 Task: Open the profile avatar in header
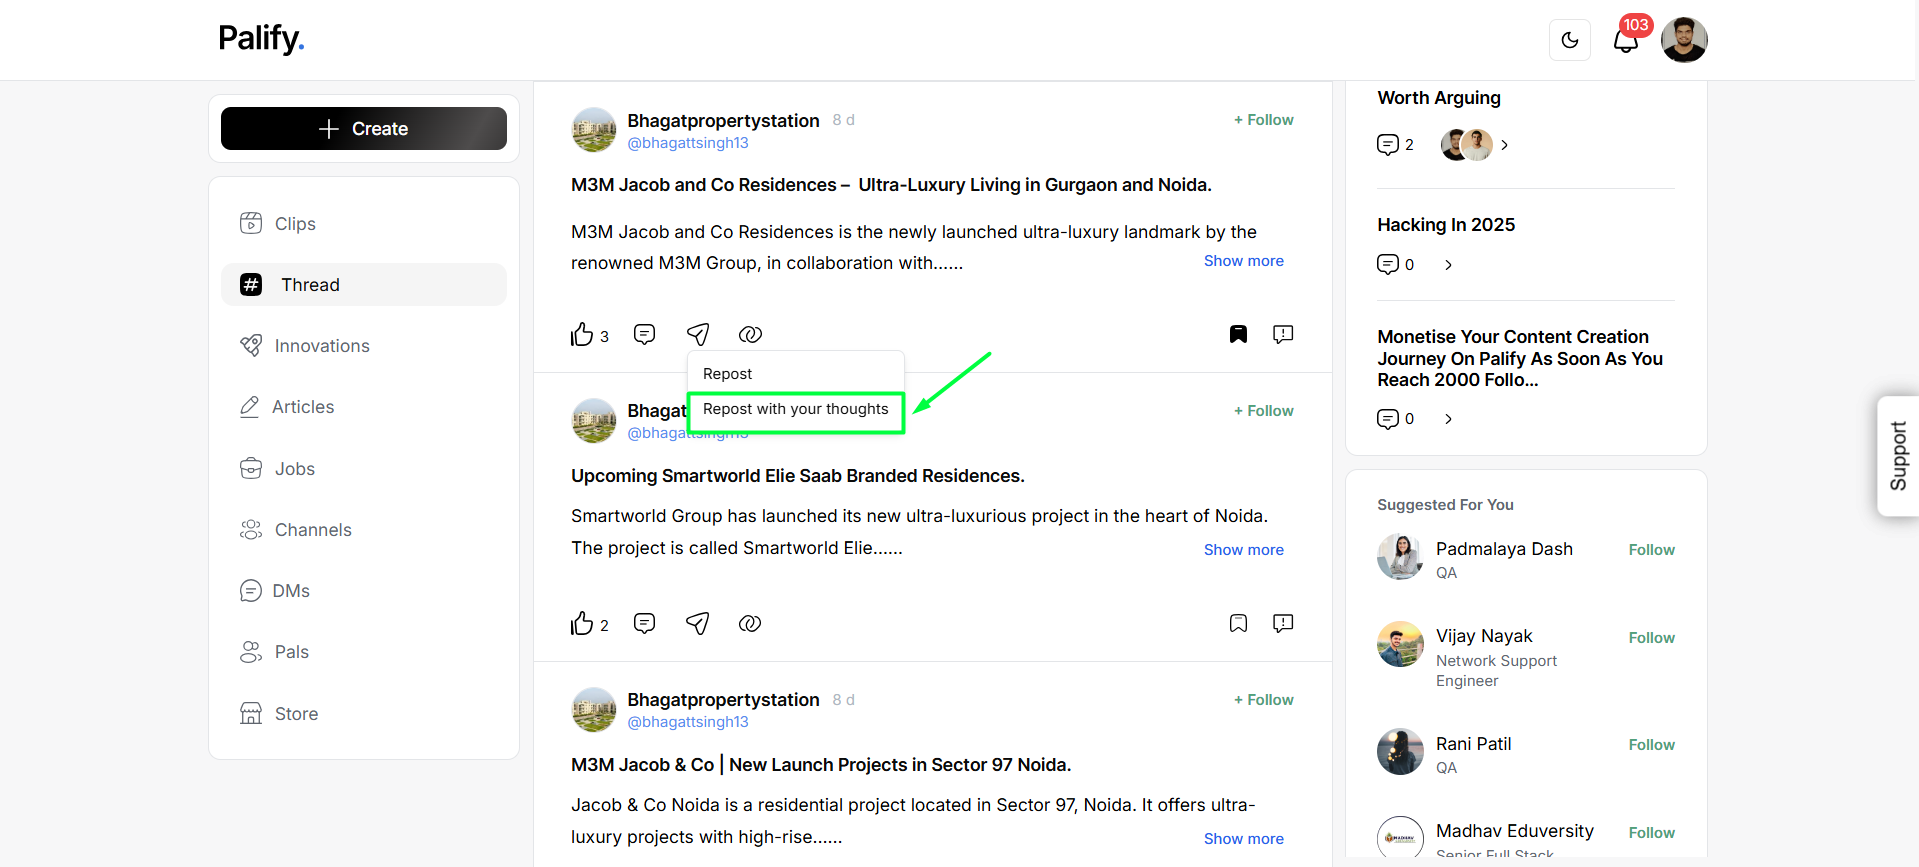coord(1684,40)
